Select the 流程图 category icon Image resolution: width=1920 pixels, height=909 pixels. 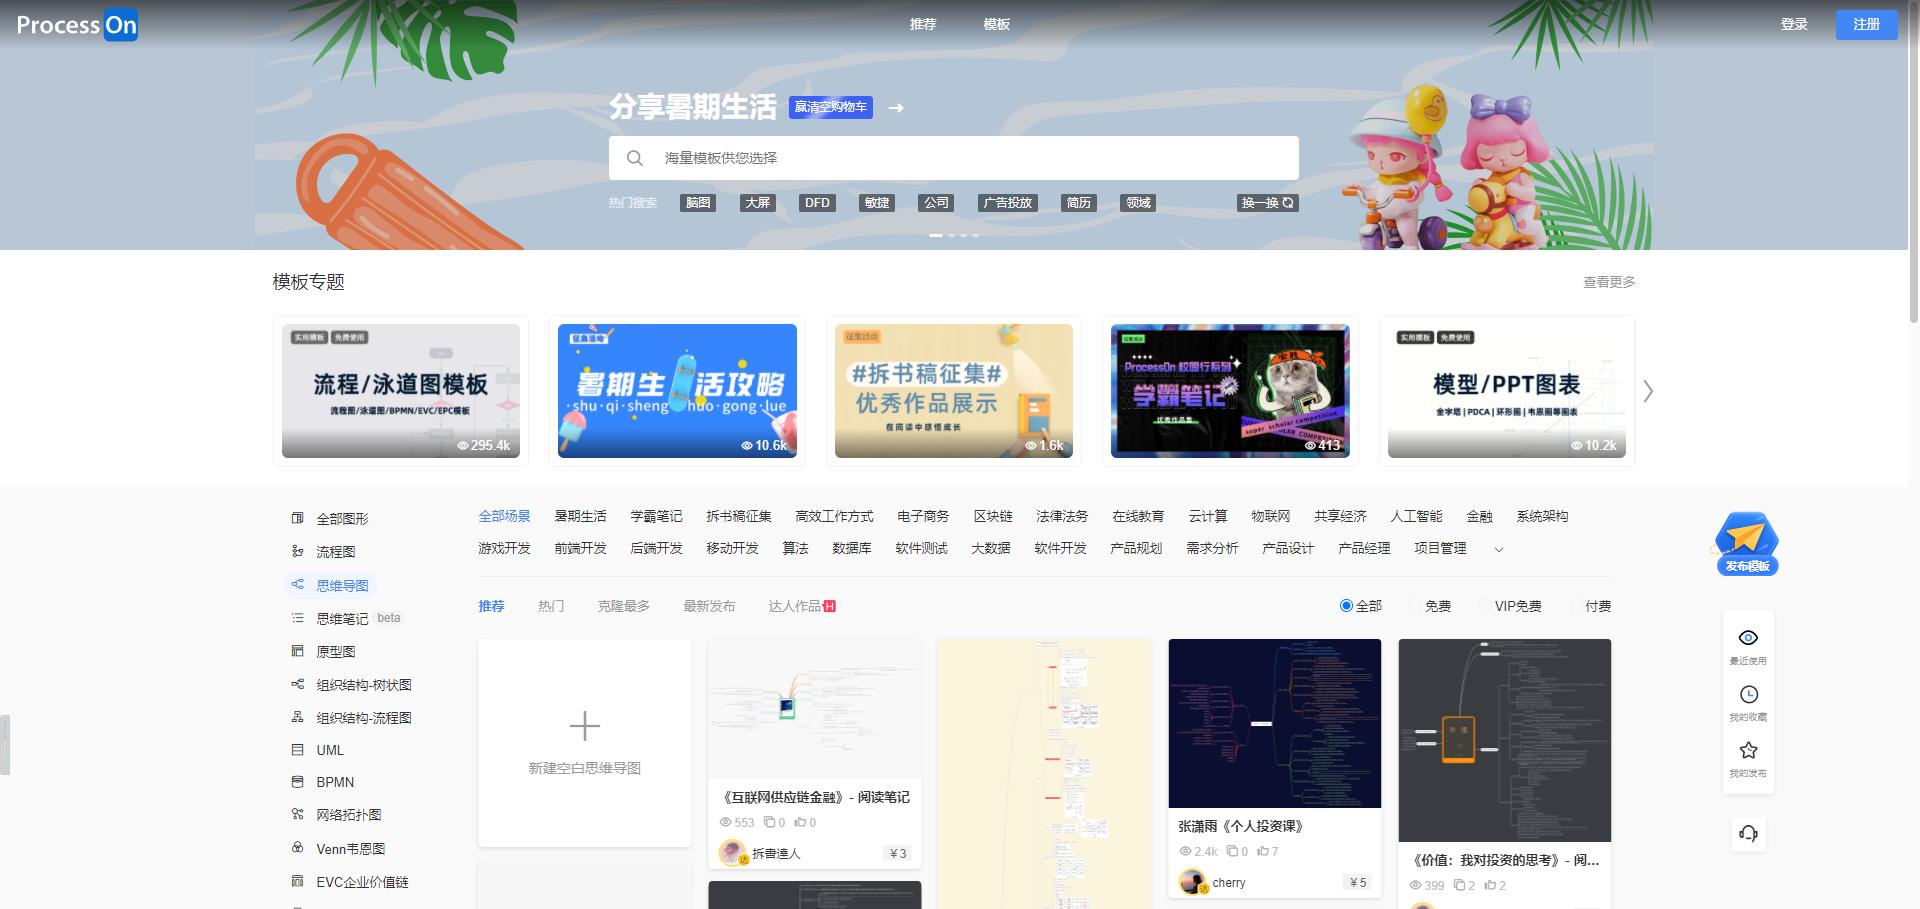click(x=298, y=551)
